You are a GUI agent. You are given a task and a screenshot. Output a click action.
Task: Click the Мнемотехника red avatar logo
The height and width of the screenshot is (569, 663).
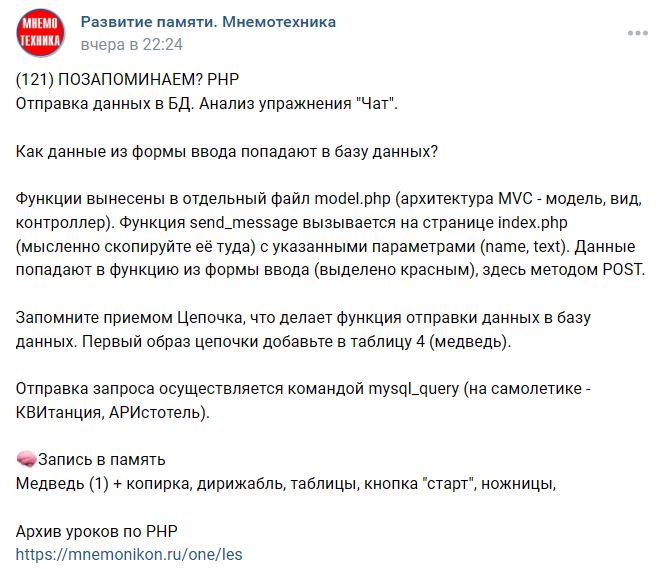(x=40, y=33)
